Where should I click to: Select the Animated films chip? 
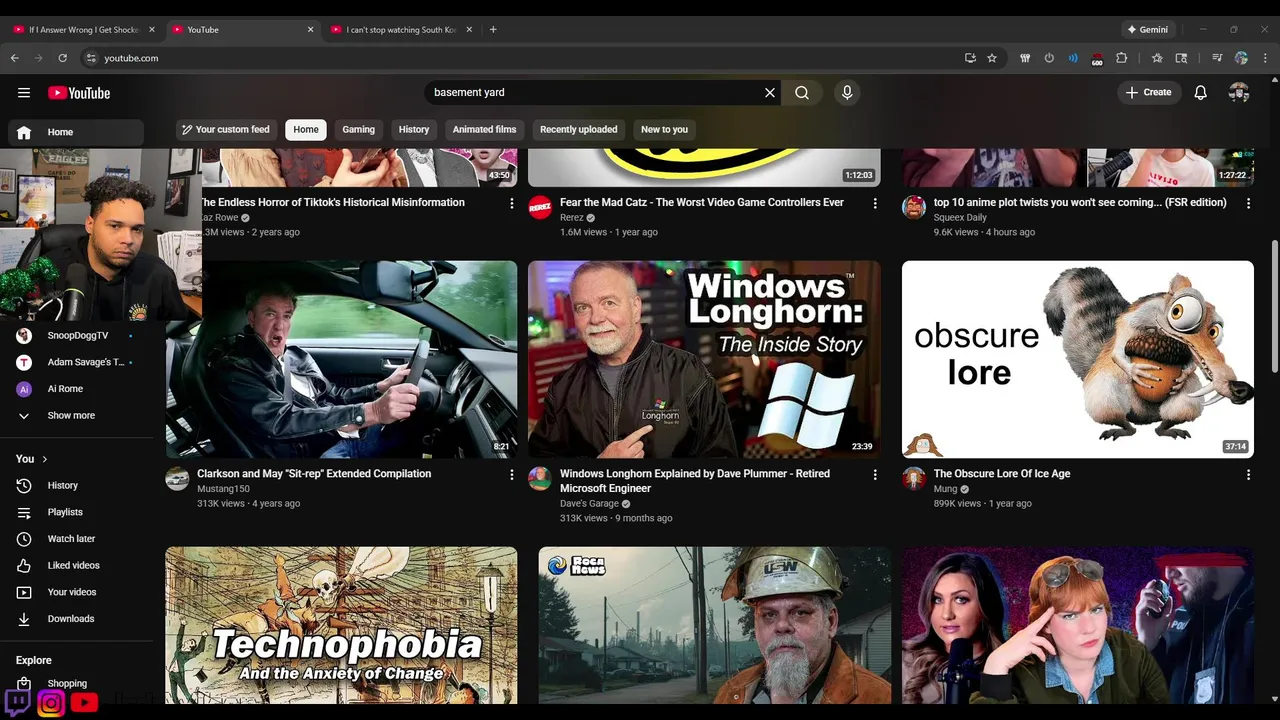[x=484, y=129]
